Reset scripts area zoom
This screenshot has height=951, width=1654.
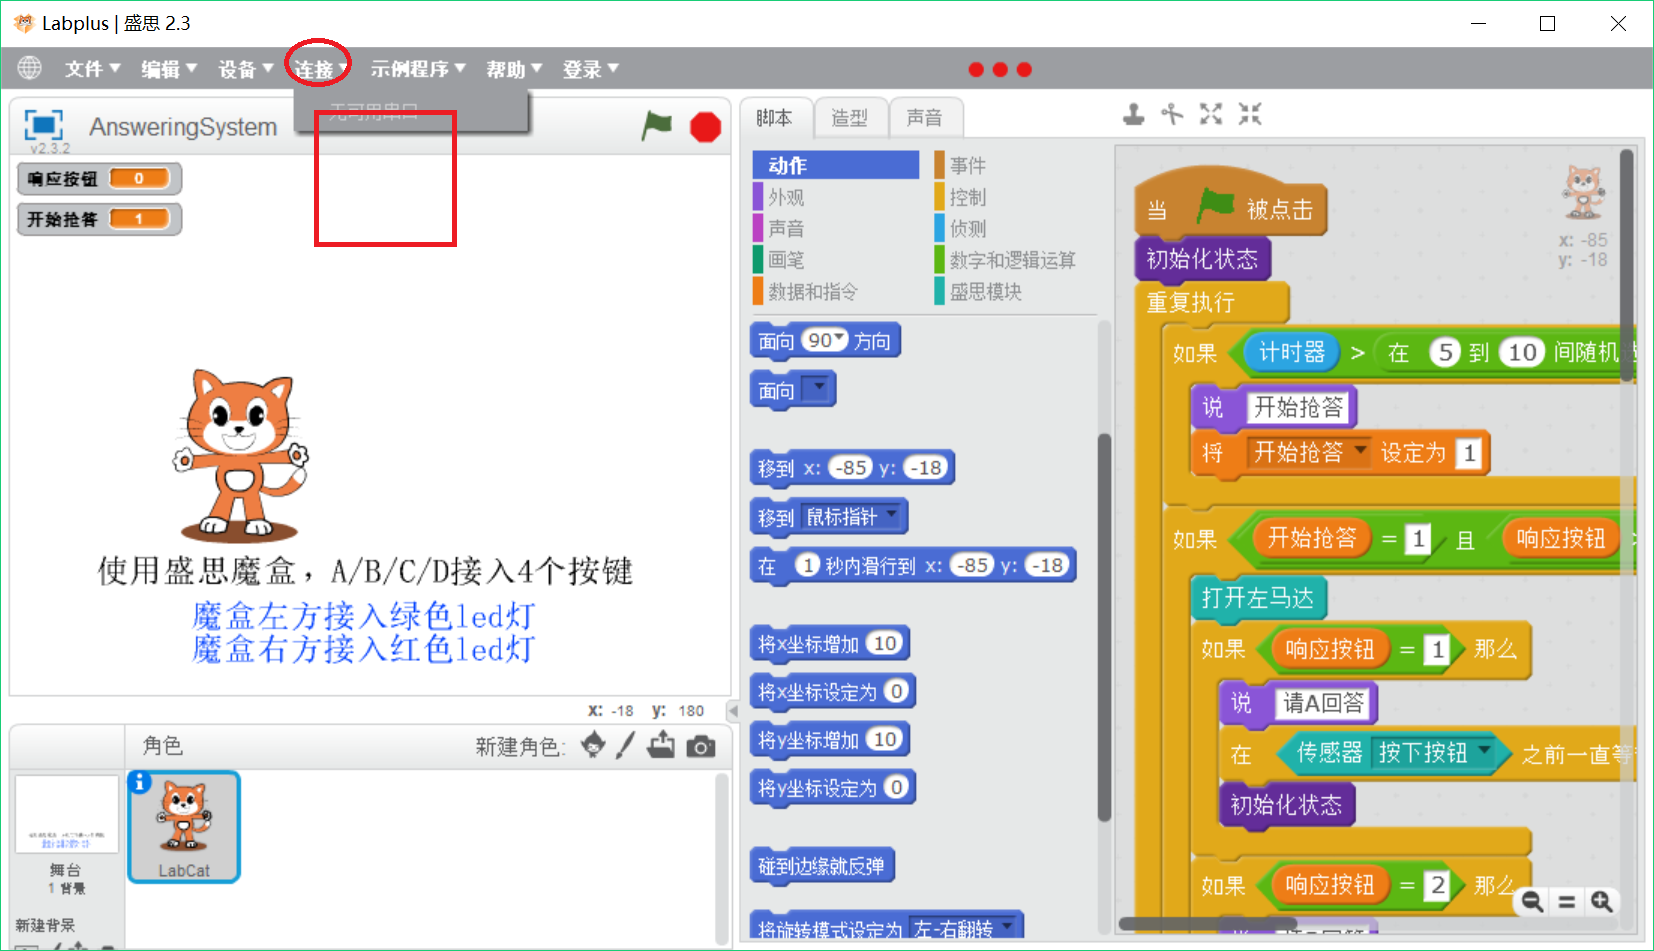[1567, 902]
